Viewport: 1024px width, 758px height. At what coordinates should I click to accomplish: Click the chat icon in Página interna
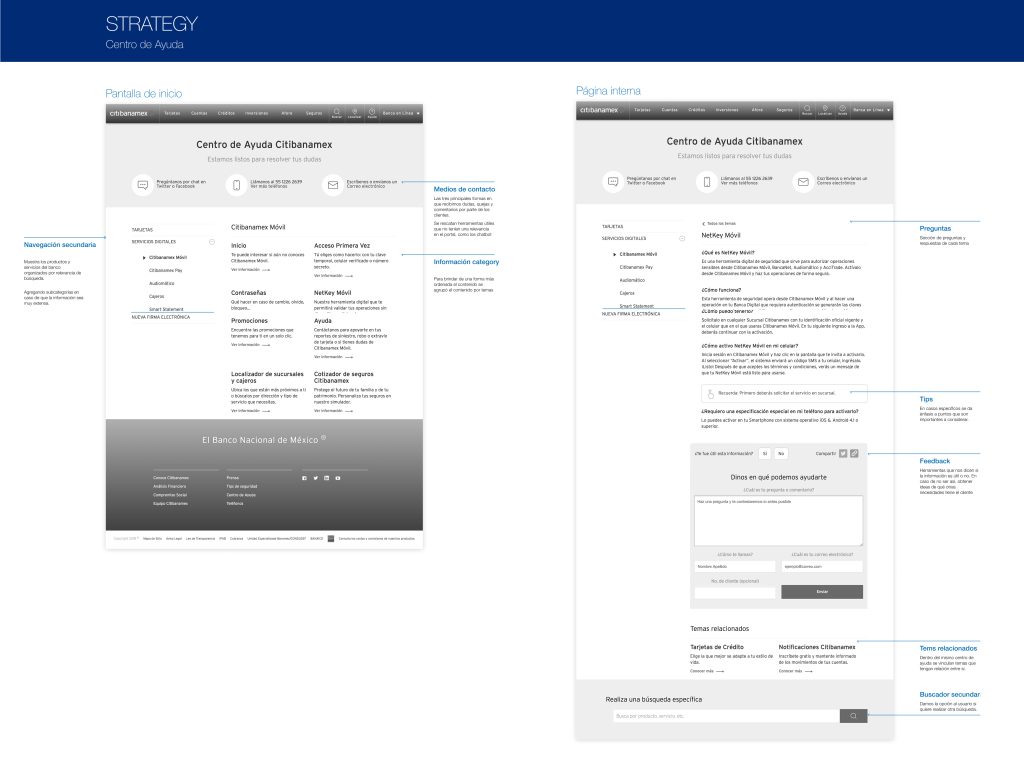point(613,182)
